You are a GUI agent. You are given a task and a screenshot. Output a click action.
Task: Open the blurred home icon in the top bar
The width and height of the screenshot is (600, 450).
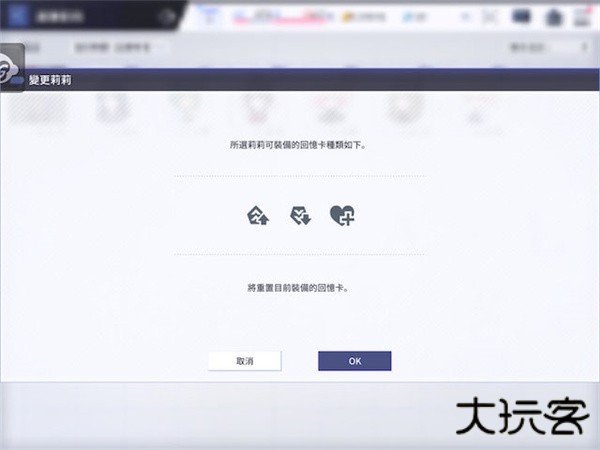[554, 18]
